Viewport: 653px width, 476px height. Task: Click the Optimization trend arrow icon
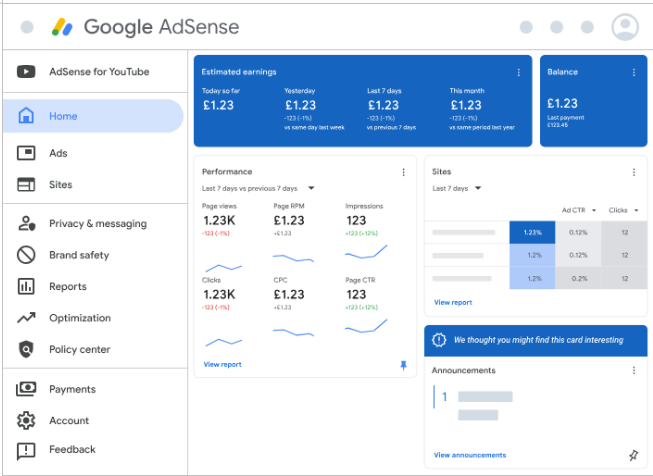pyautogui.click(x=26, y=318)
